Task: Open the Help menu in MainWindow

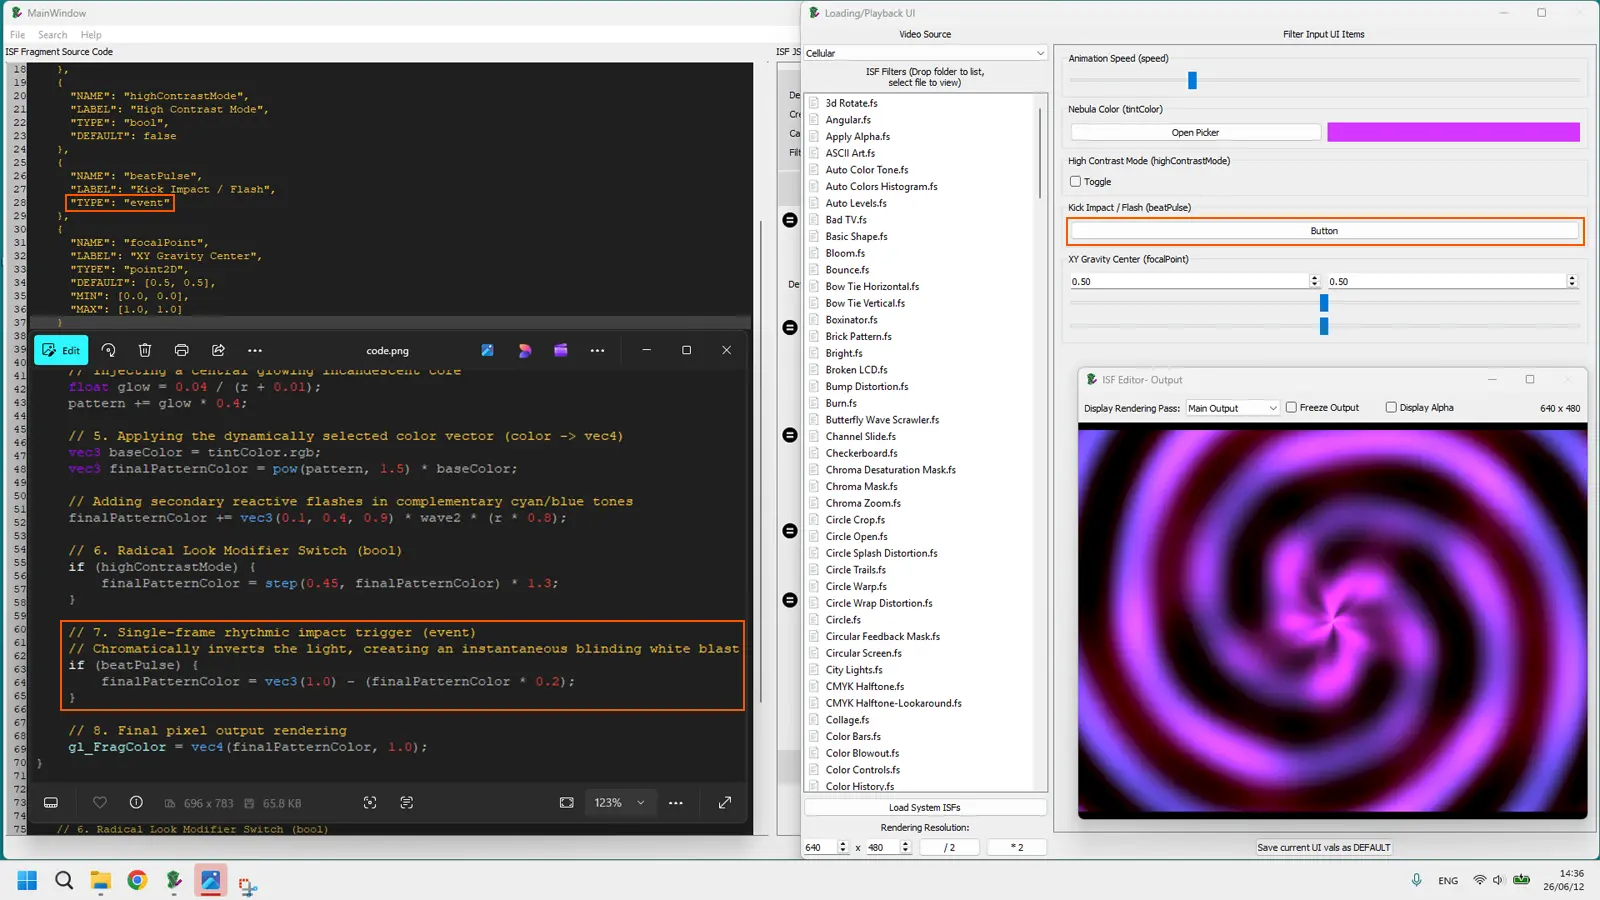Action: coord(91,35)
